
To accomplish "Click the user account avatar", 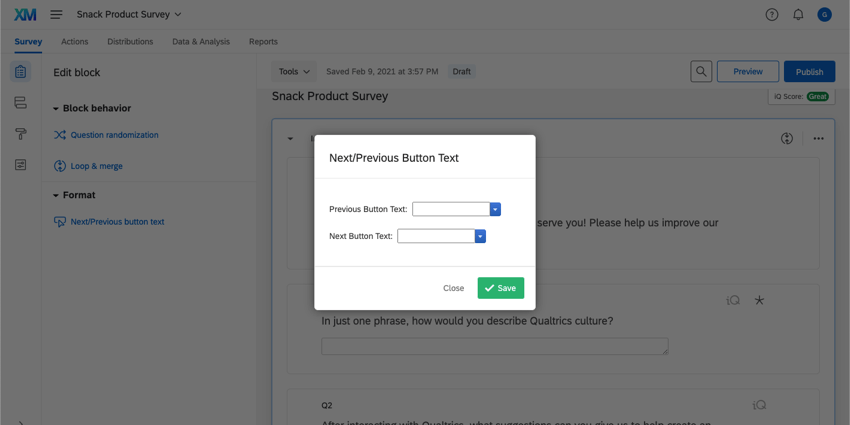I will (x=824, y=14).
